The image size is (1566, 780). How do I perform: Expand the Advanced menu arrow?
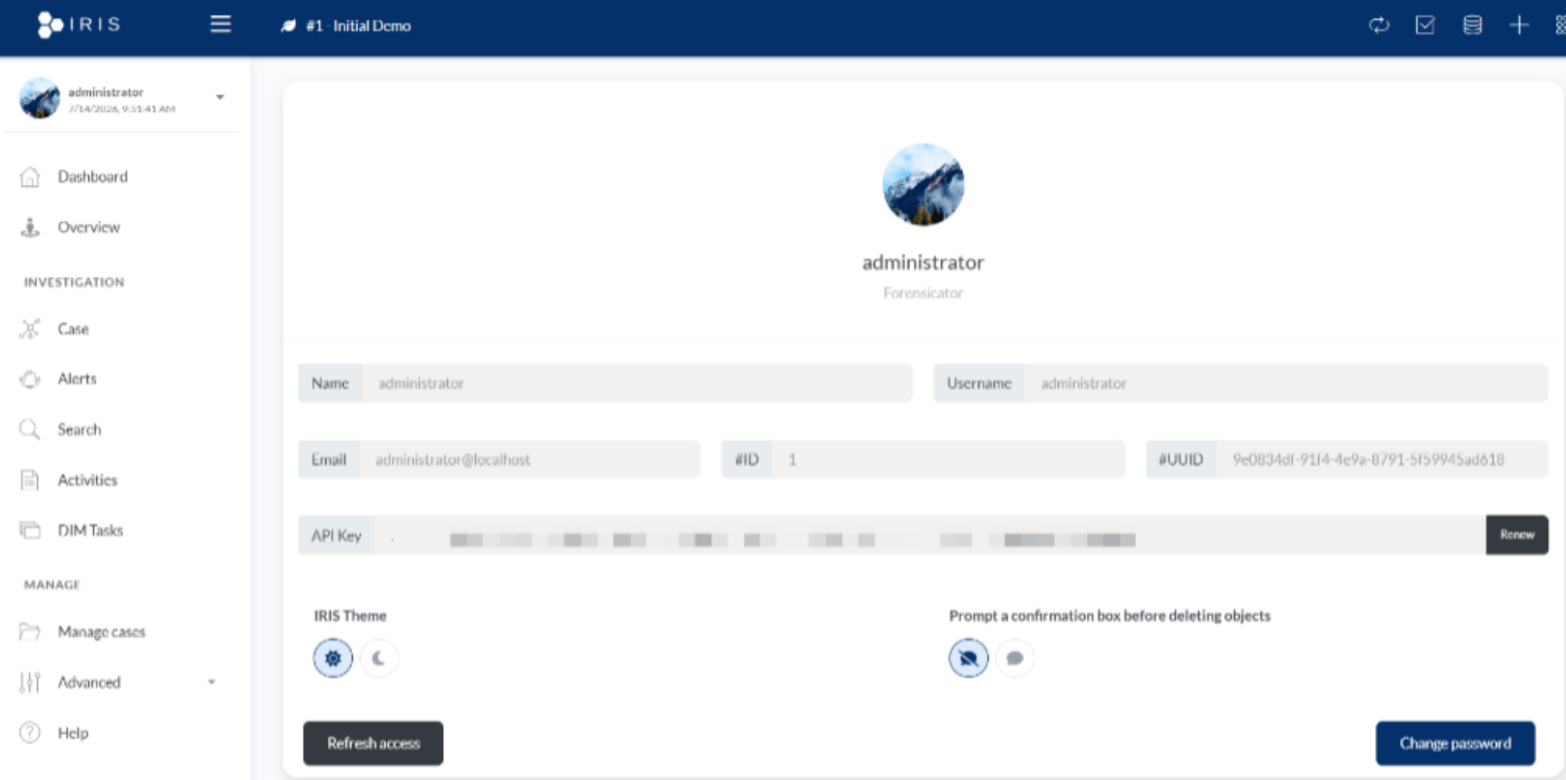point(211,682)
